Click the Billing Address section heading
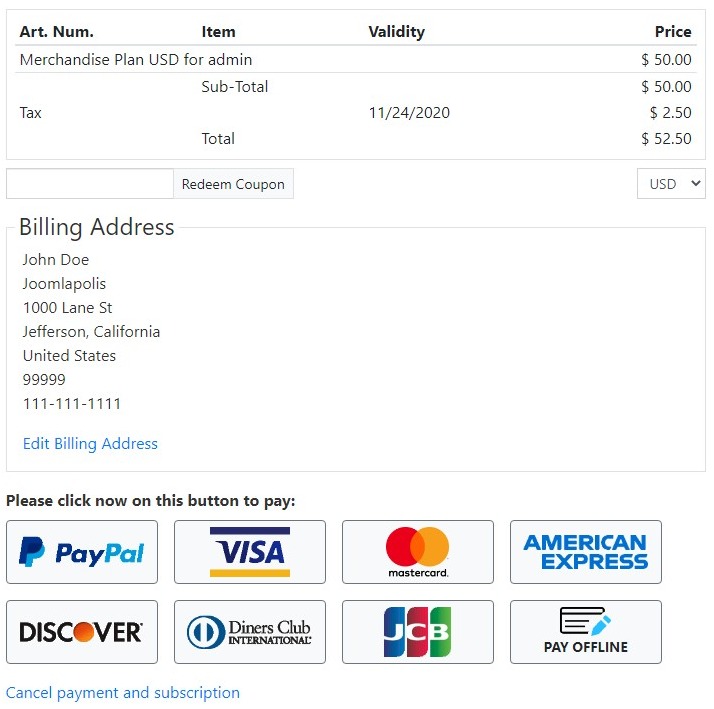 (x=97, y=227)
